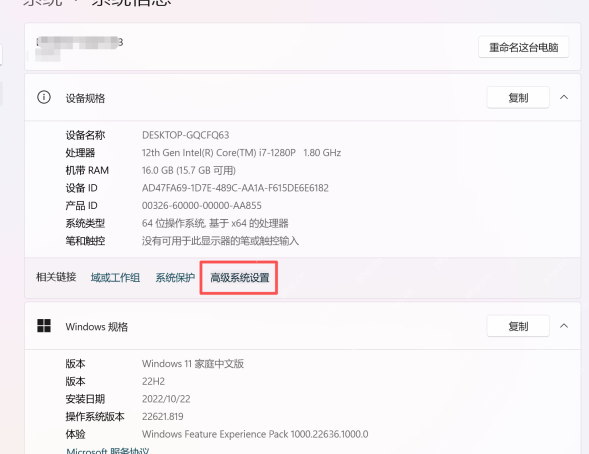This screenshot has width=589, height=454.
Task: Select processor text 12th Gen Intel i7-1280P
Action: (x=241, y=153)
